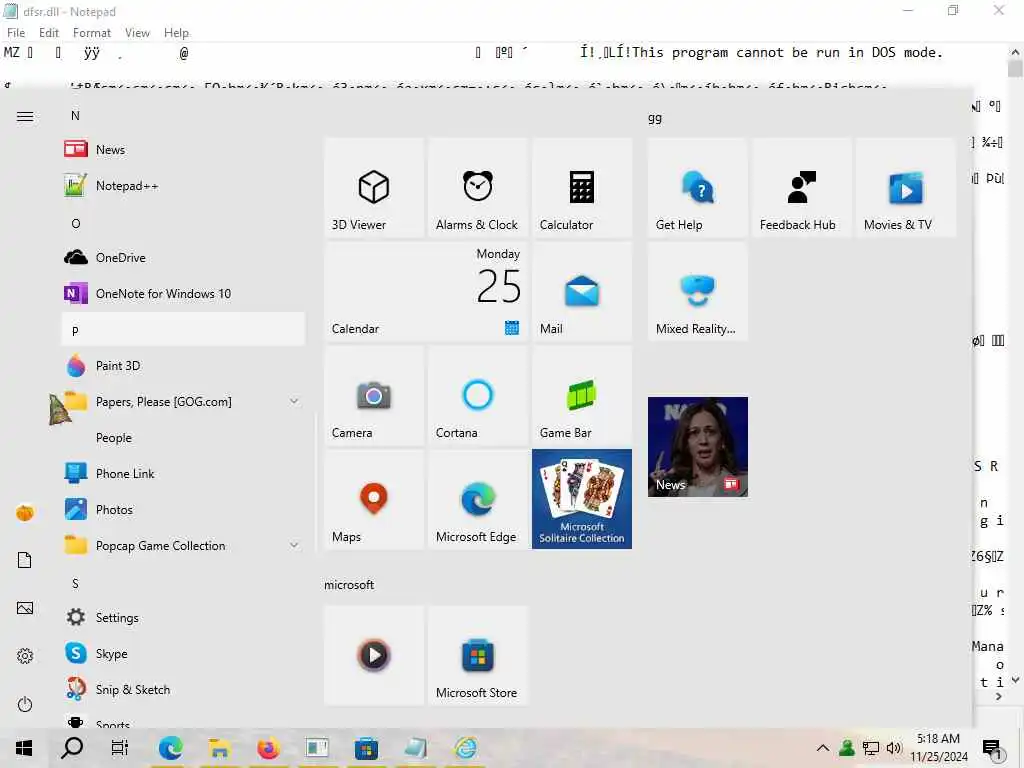Launch the Mixed Reality Portal tile

tap(697, 291)
